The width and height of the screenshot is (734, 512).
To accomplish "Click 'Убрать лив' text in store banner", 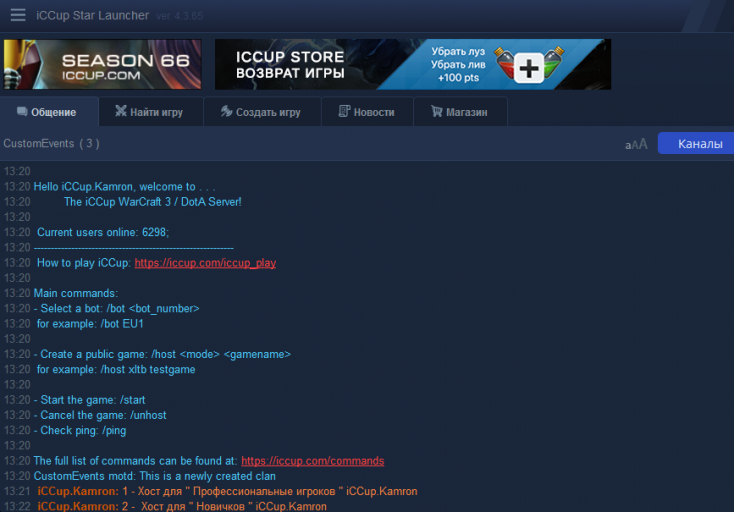I will (458, 65).
